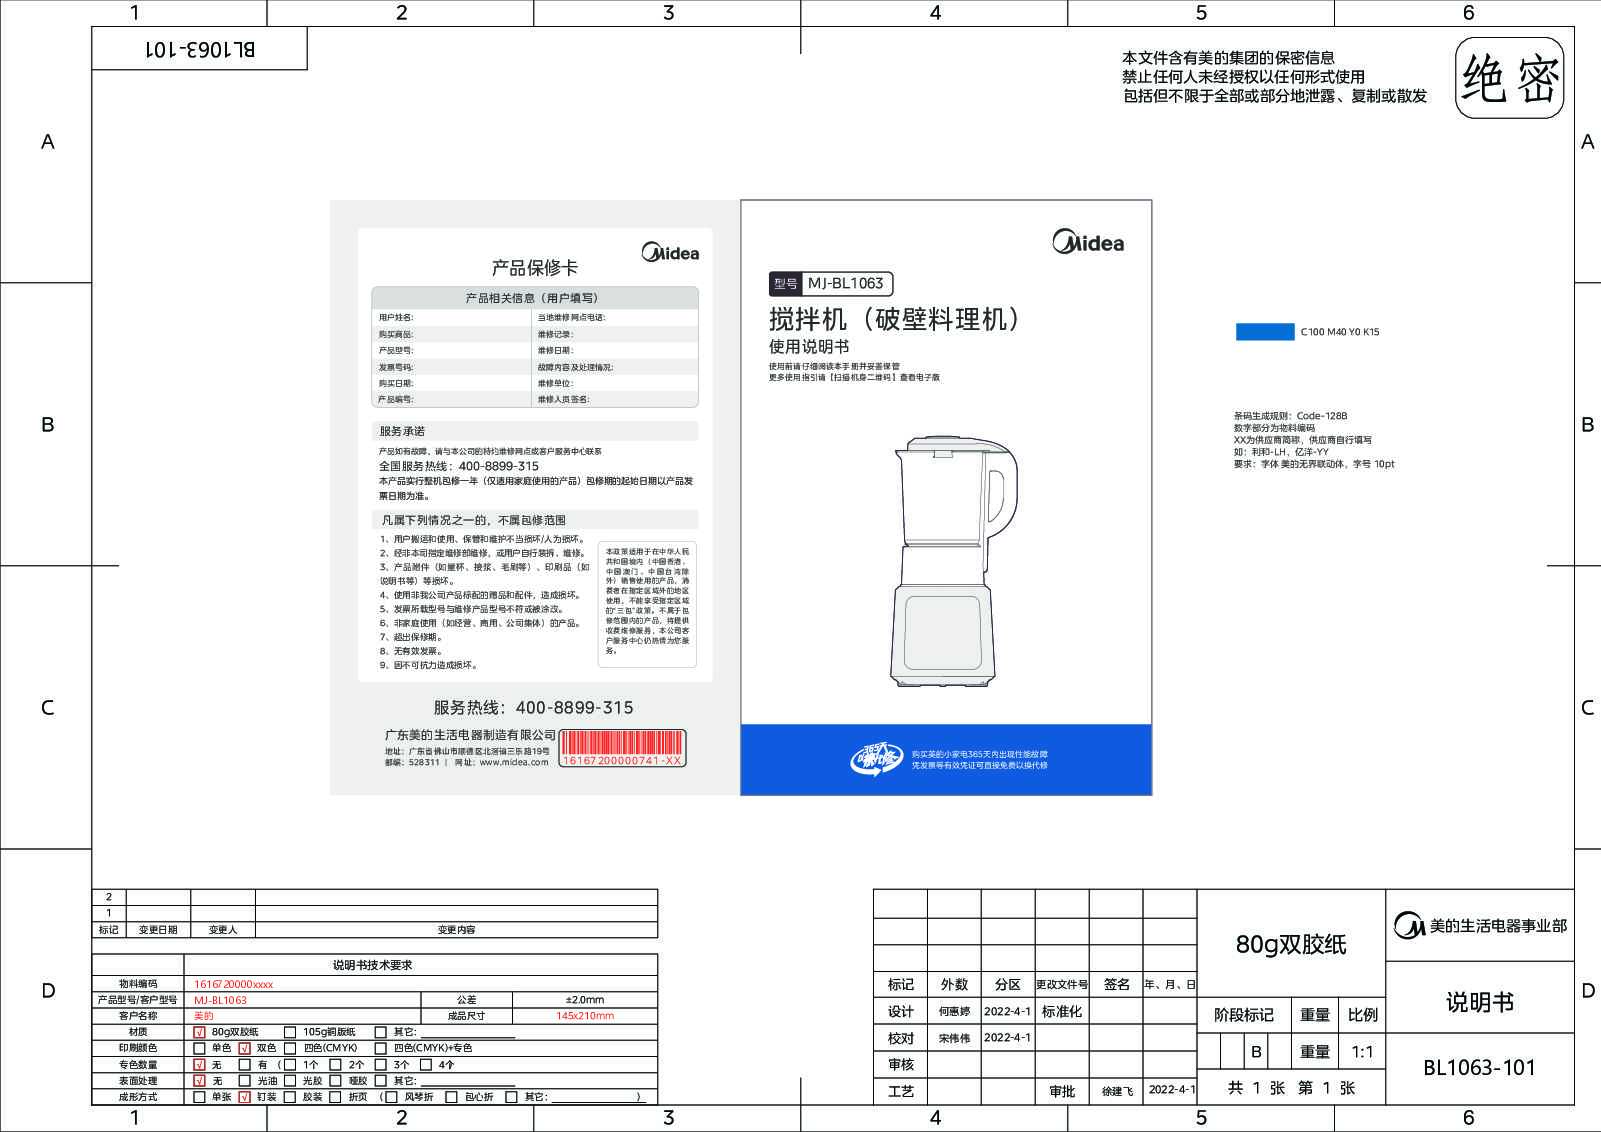
Task: Check the 2个 spot color checkbox
Action: (x=335, y=1065)
